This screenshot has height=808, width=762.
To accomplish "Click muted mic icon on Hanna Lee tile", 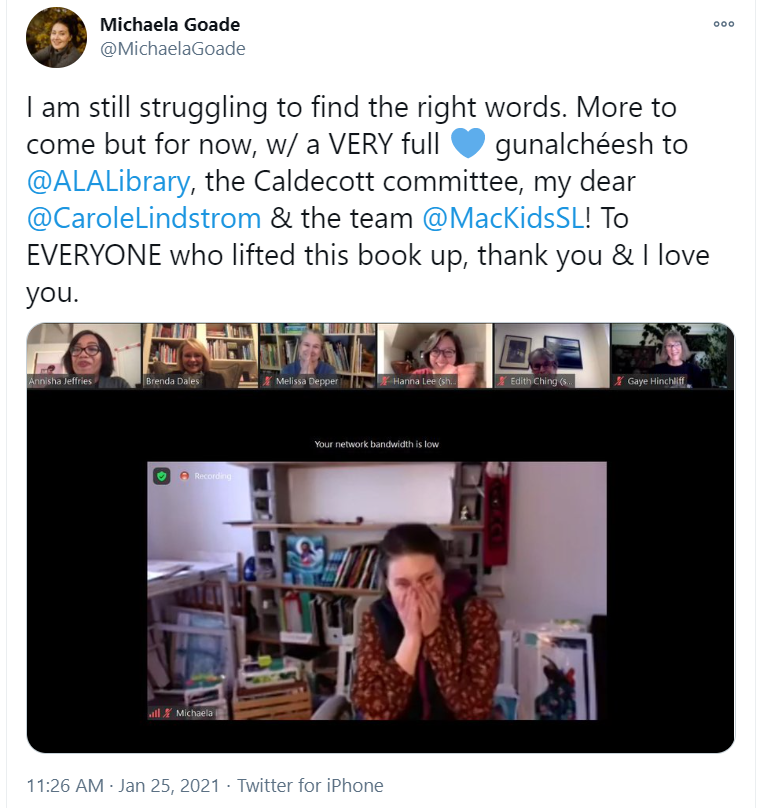I will 385,381.
